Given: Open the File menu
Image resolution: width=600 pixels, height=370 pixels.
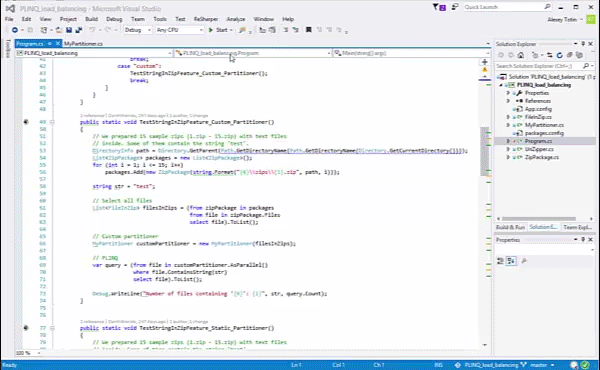Looking at the screenshot, I should click(9, 19).
